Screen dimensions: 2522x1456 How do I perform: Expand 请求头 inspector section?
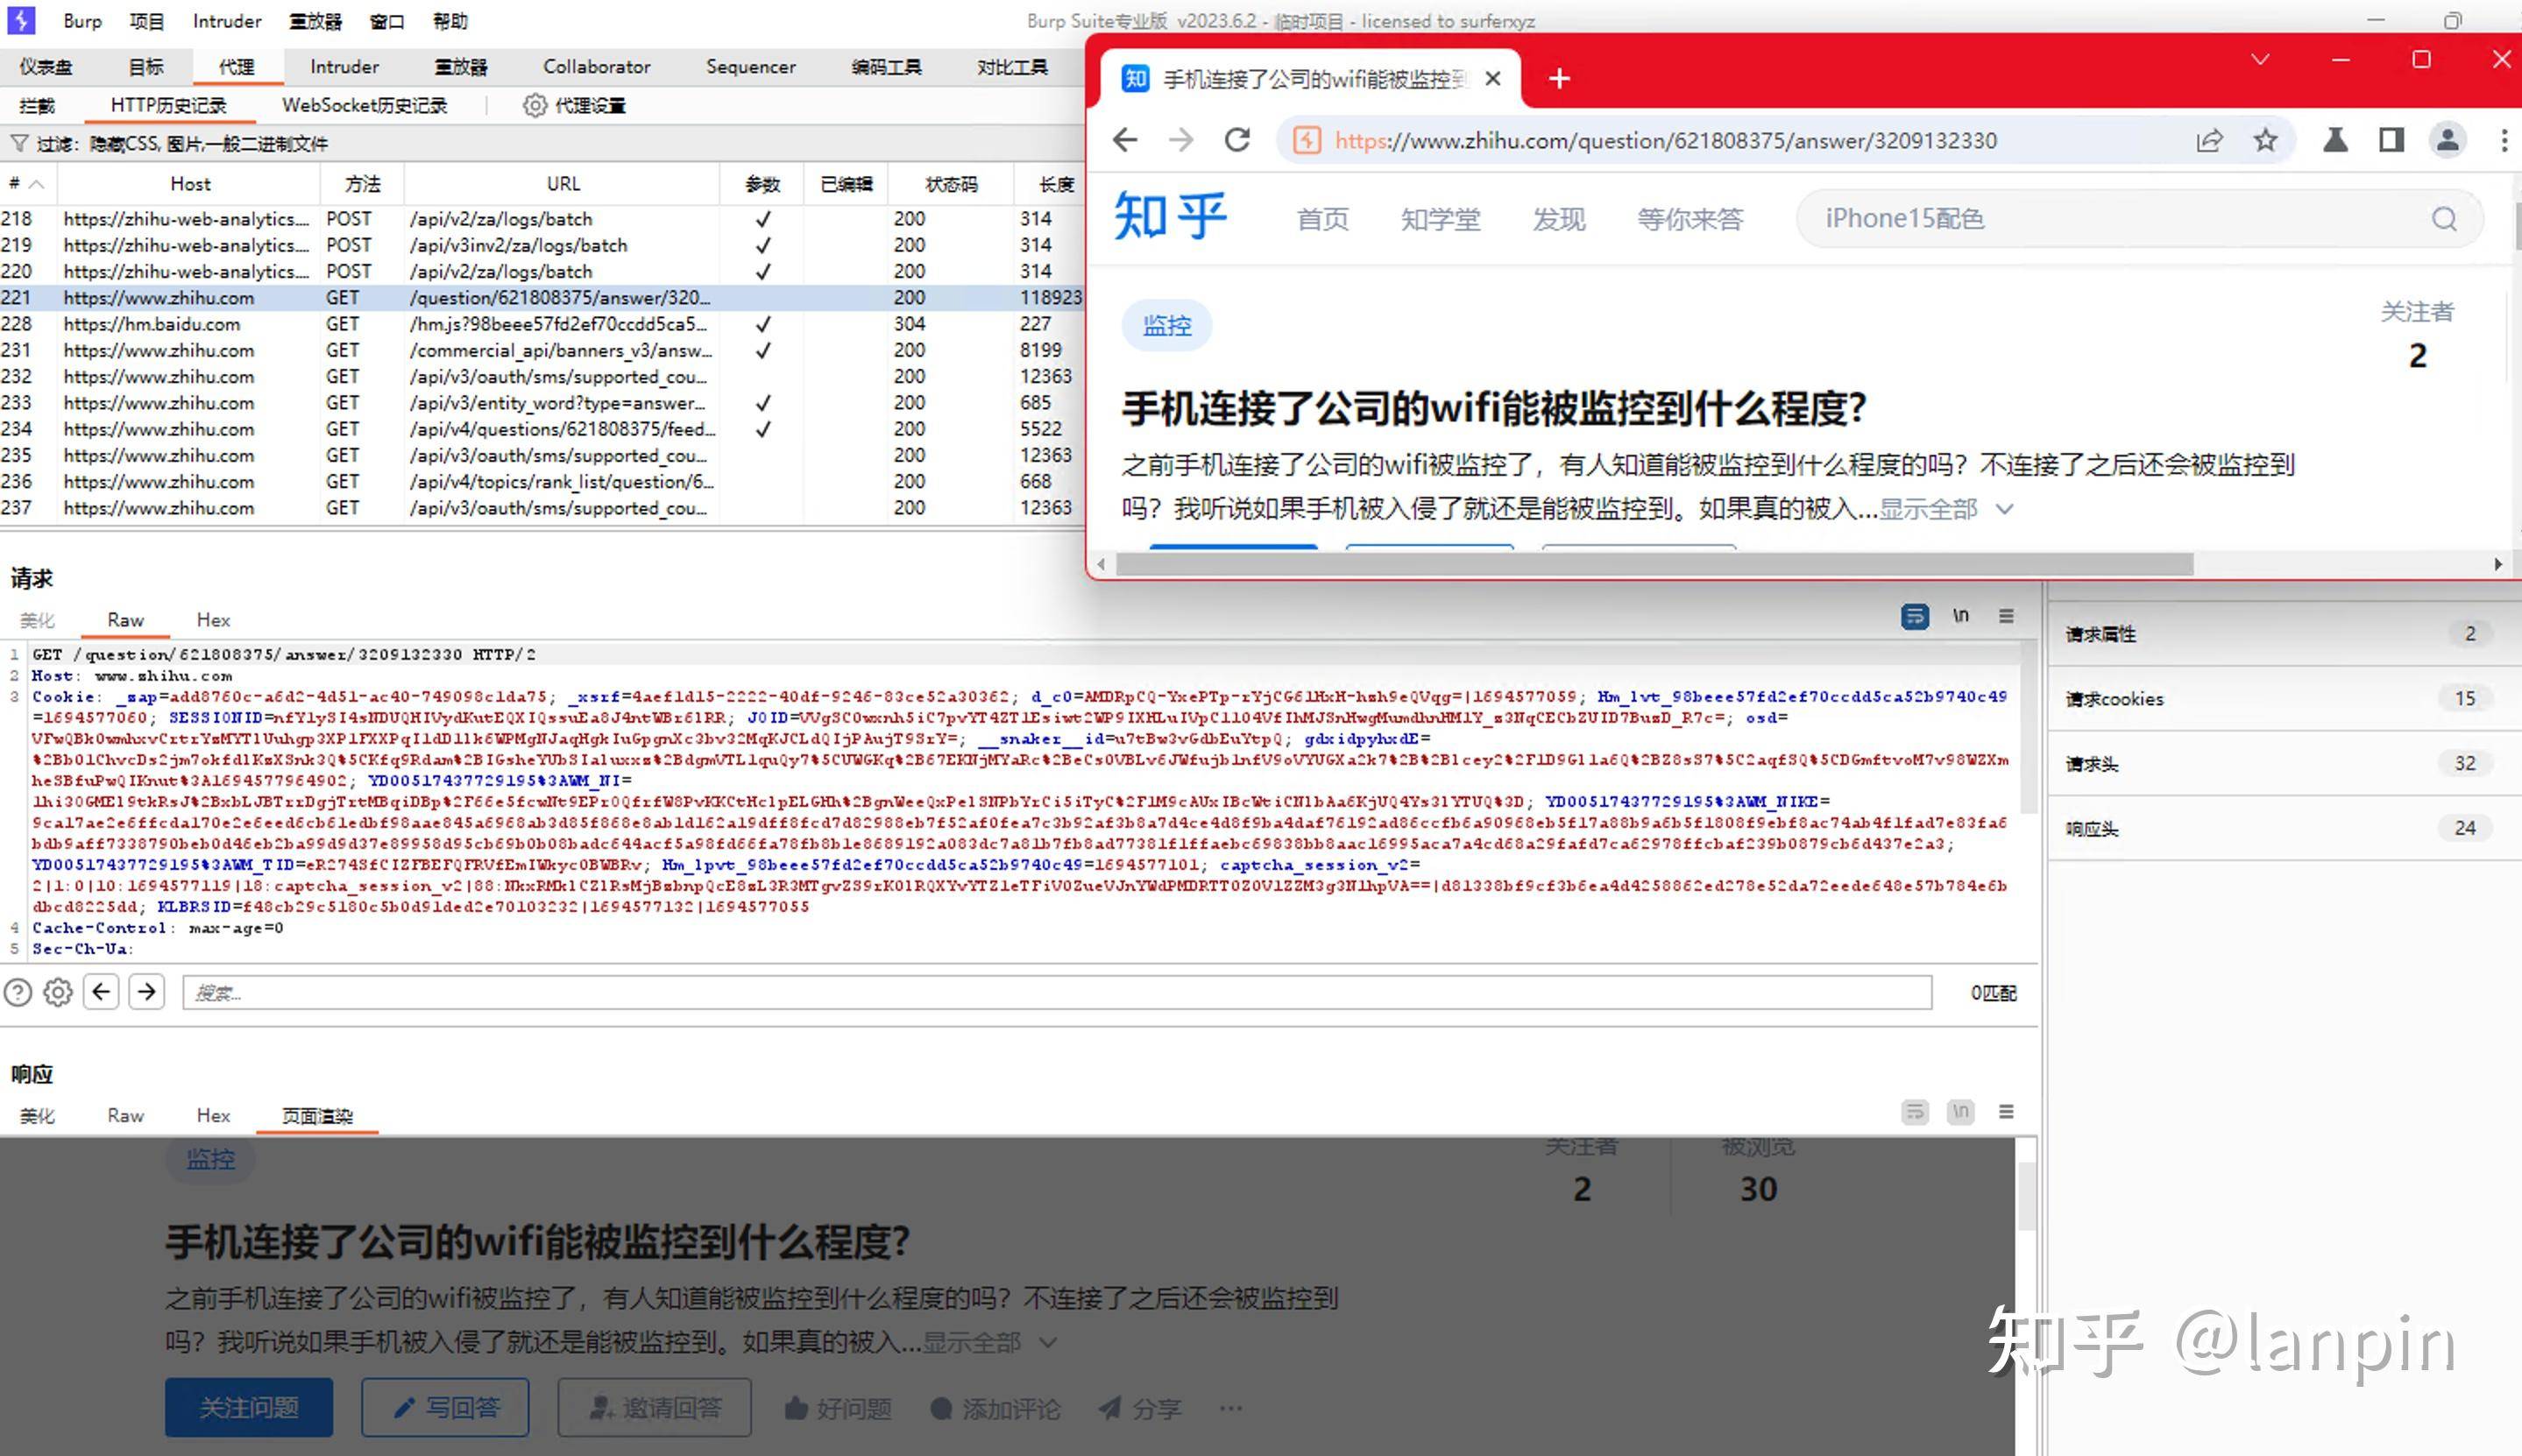[2285, 764]
